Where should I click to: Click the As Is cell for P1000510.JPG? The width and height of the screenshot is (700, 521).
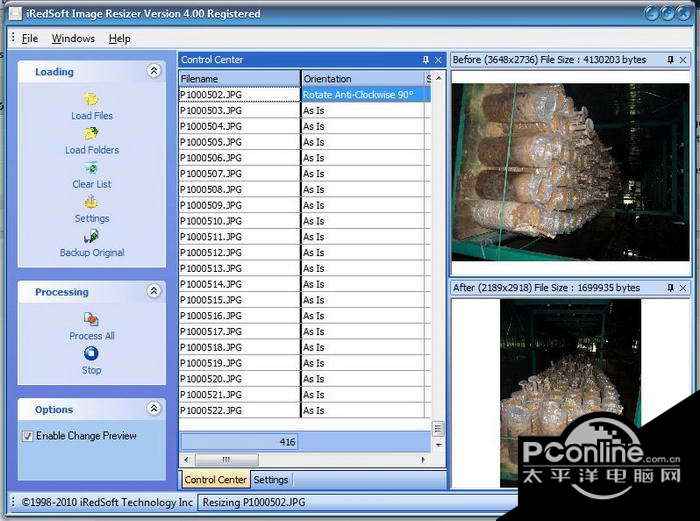362,221
